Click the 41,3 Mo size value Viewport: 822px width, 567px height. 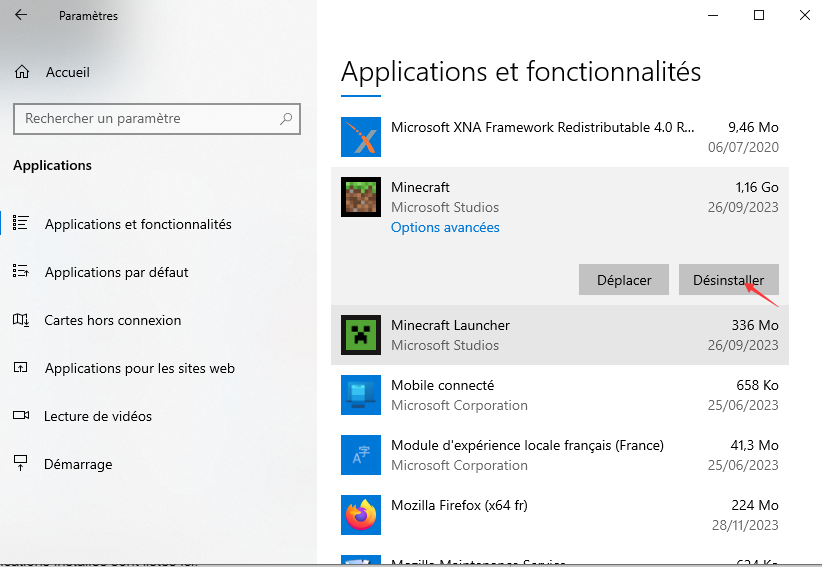click(754, 445)
